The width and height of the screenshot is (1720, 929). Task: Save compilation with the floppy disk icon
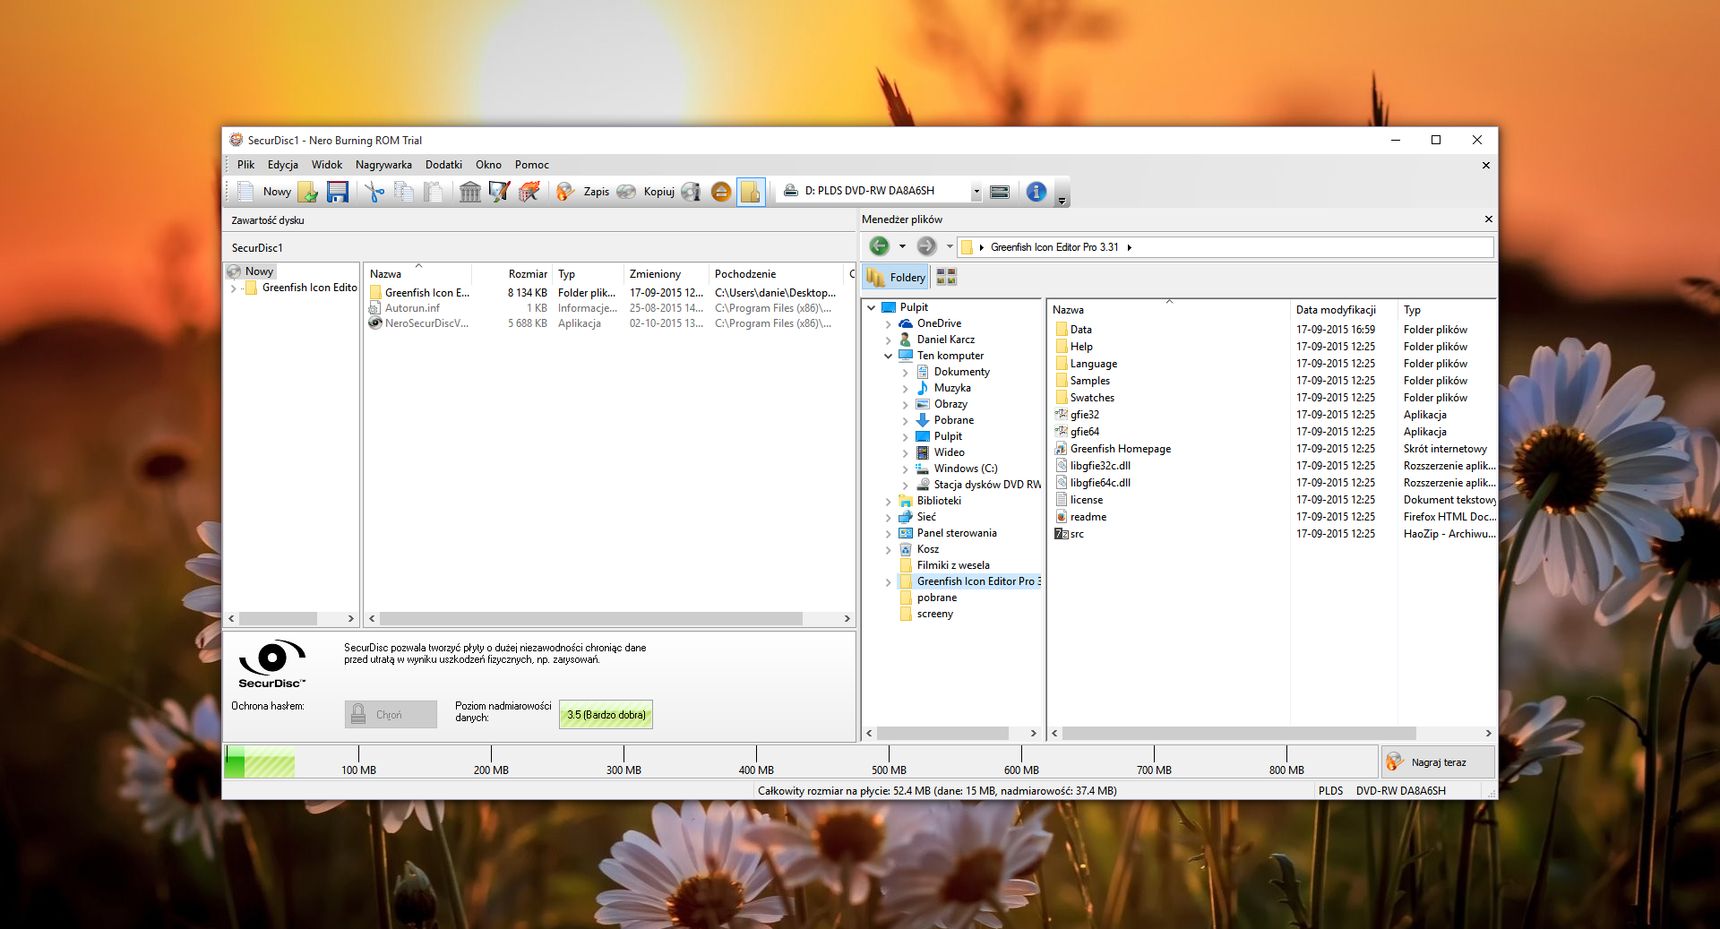(x=338, y=191)
